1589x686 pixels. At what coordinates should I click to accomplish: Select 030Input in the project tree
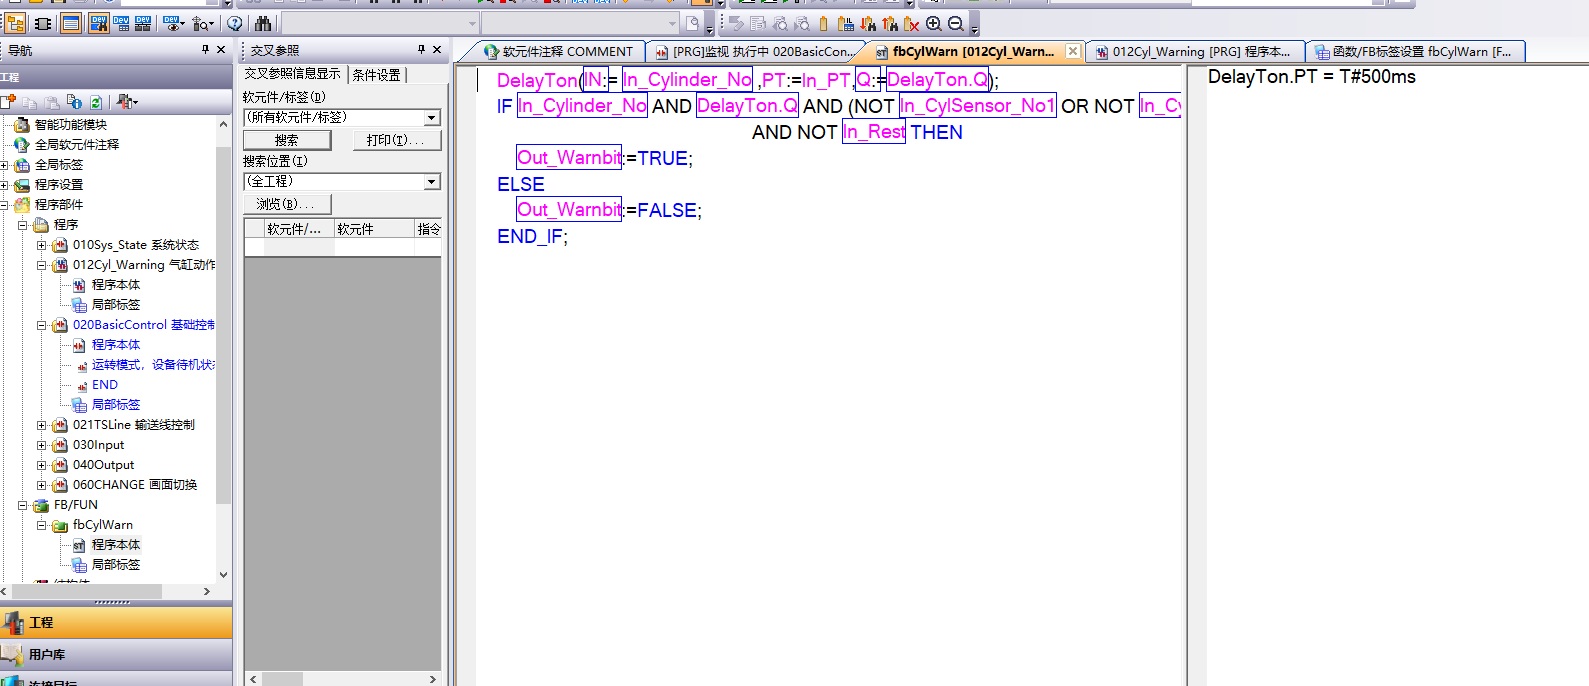pyautogui.click(x=98, y=445)
